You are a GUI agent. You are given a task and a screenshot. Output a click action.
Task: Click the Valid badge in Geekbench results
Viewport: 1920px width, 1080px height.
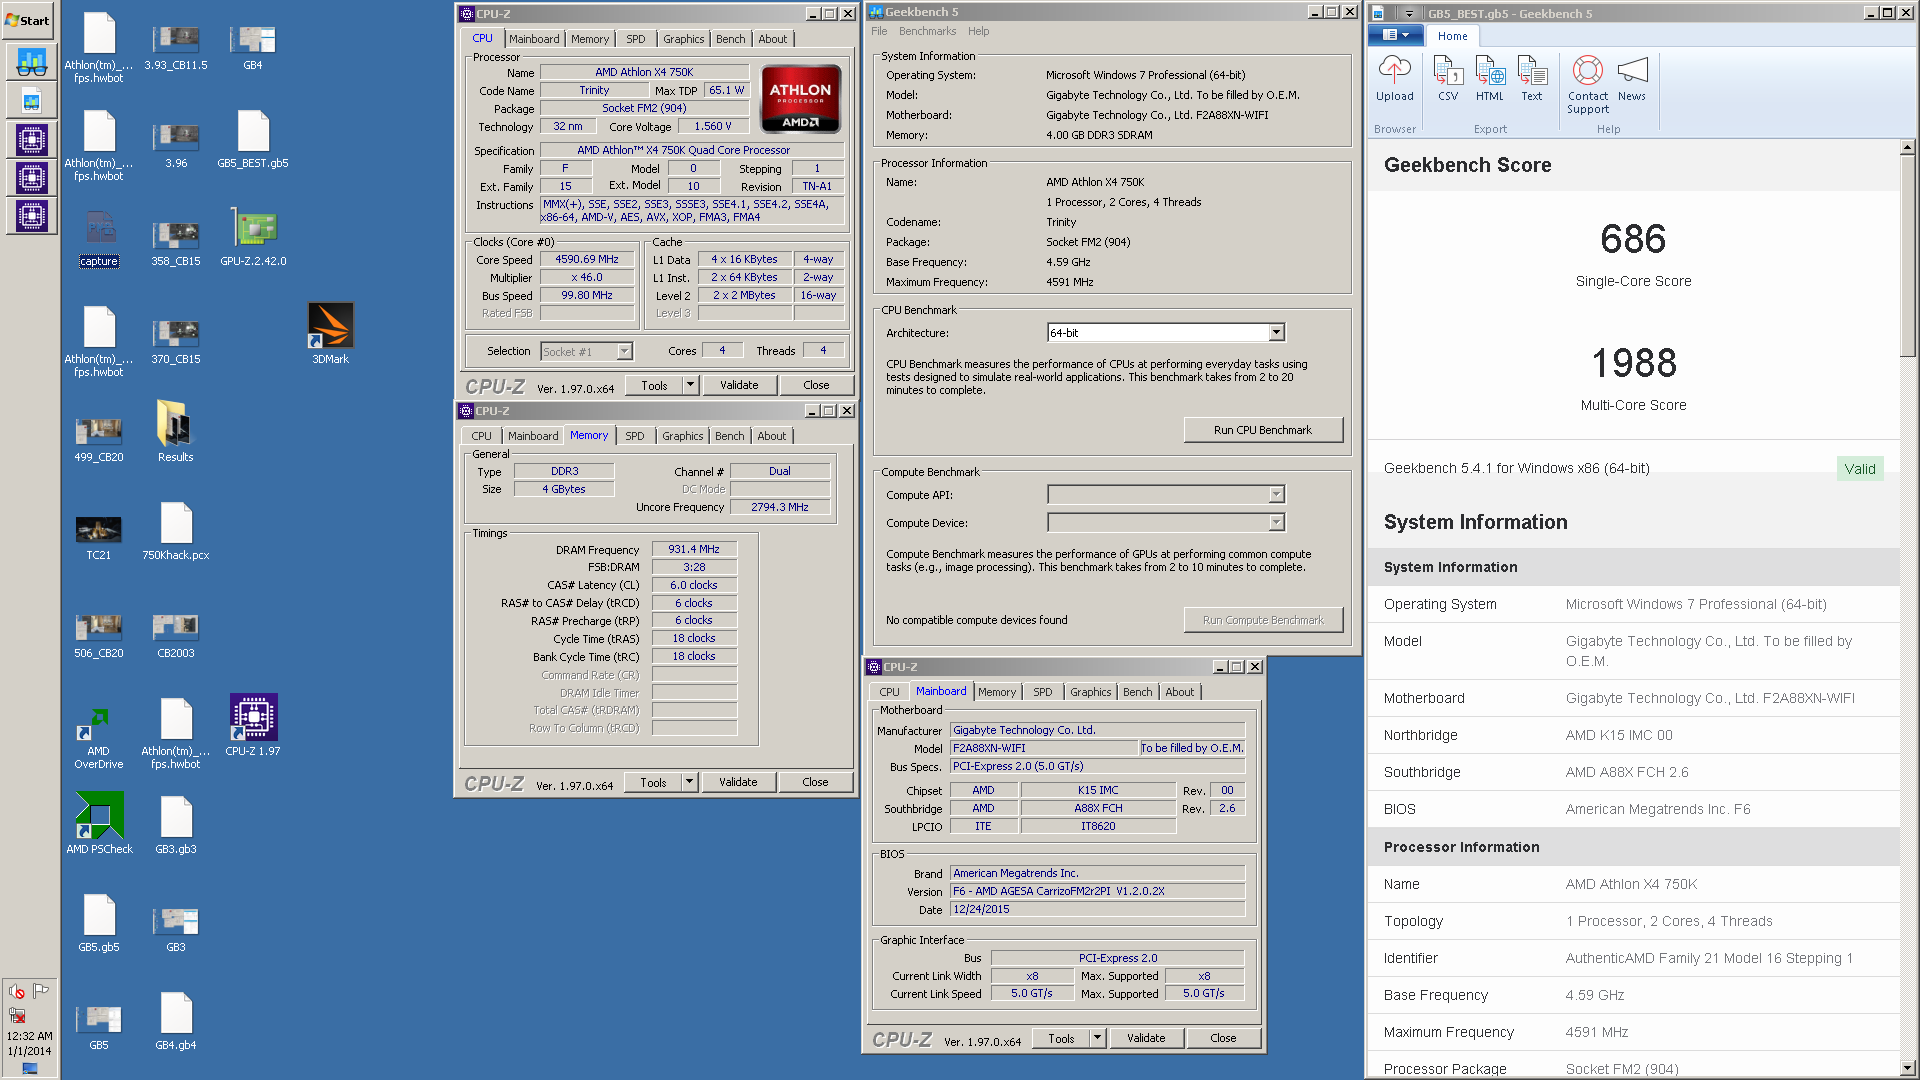pyautogui.click(x=1860, y=469)
